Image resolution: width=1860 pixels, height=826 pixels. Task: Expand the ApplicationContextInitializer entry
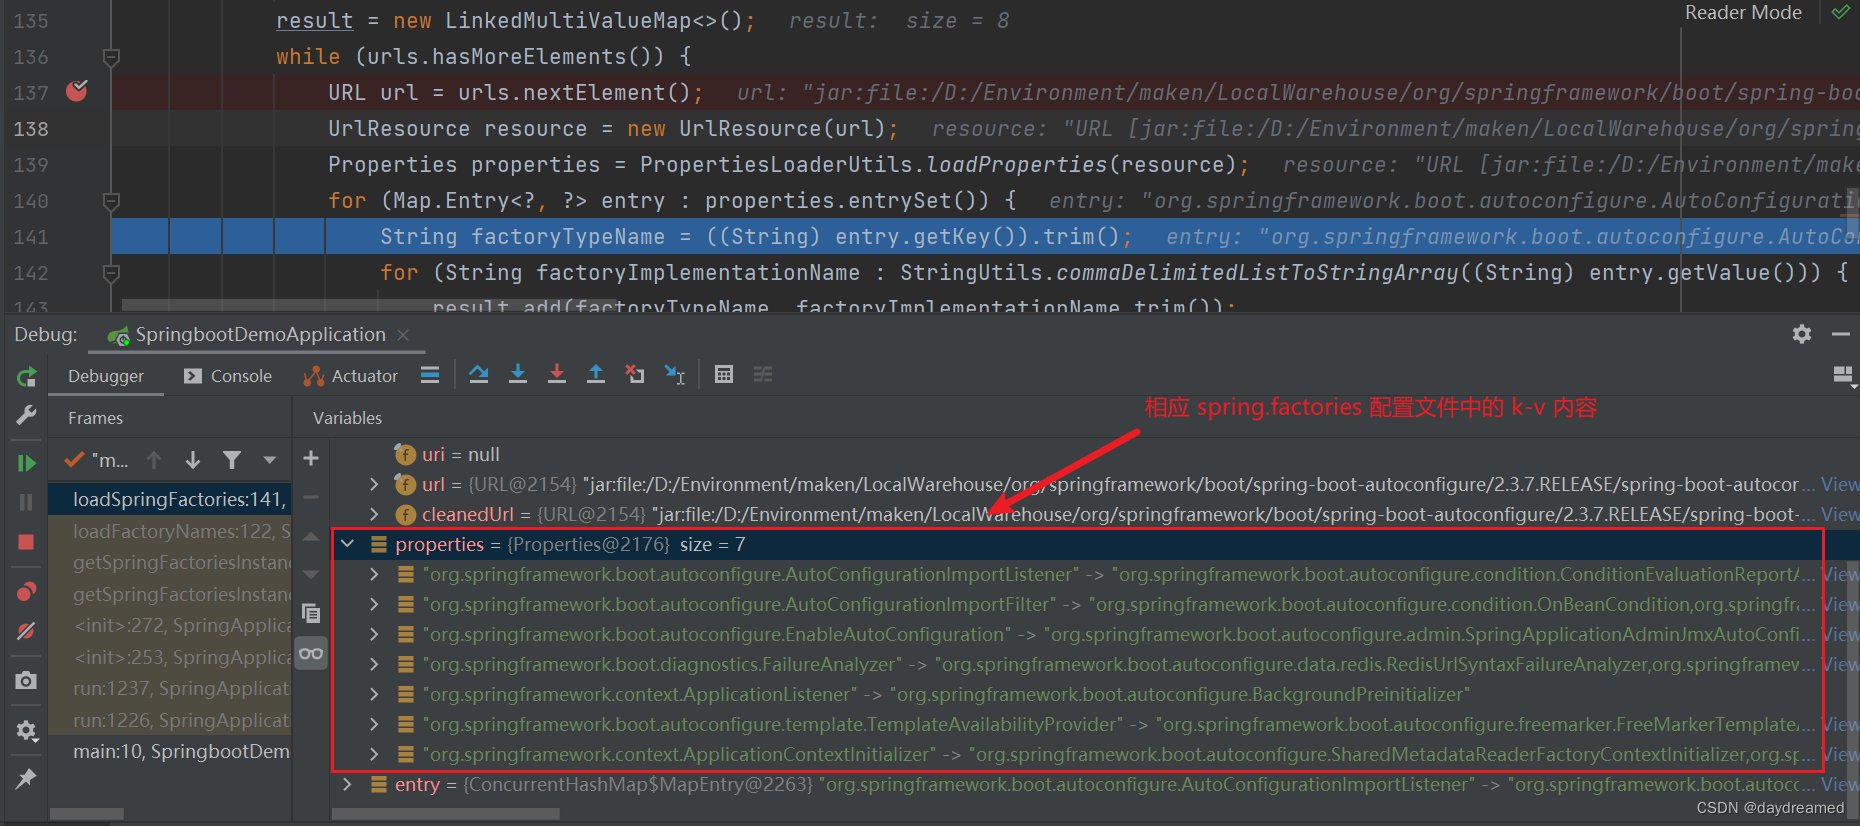point(374,754)
